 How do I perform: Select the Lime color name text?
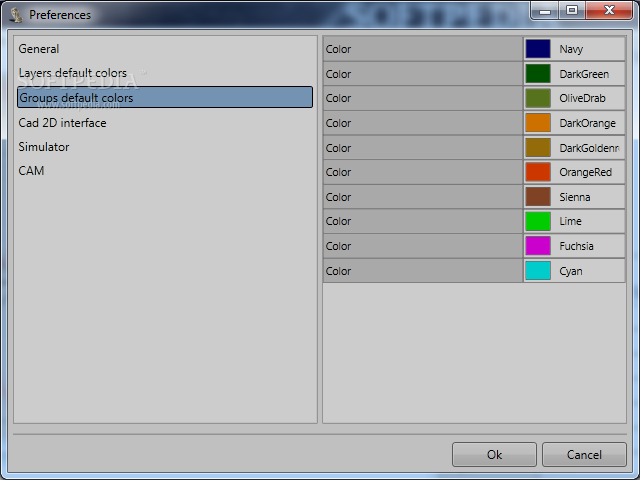coord(570,221)
